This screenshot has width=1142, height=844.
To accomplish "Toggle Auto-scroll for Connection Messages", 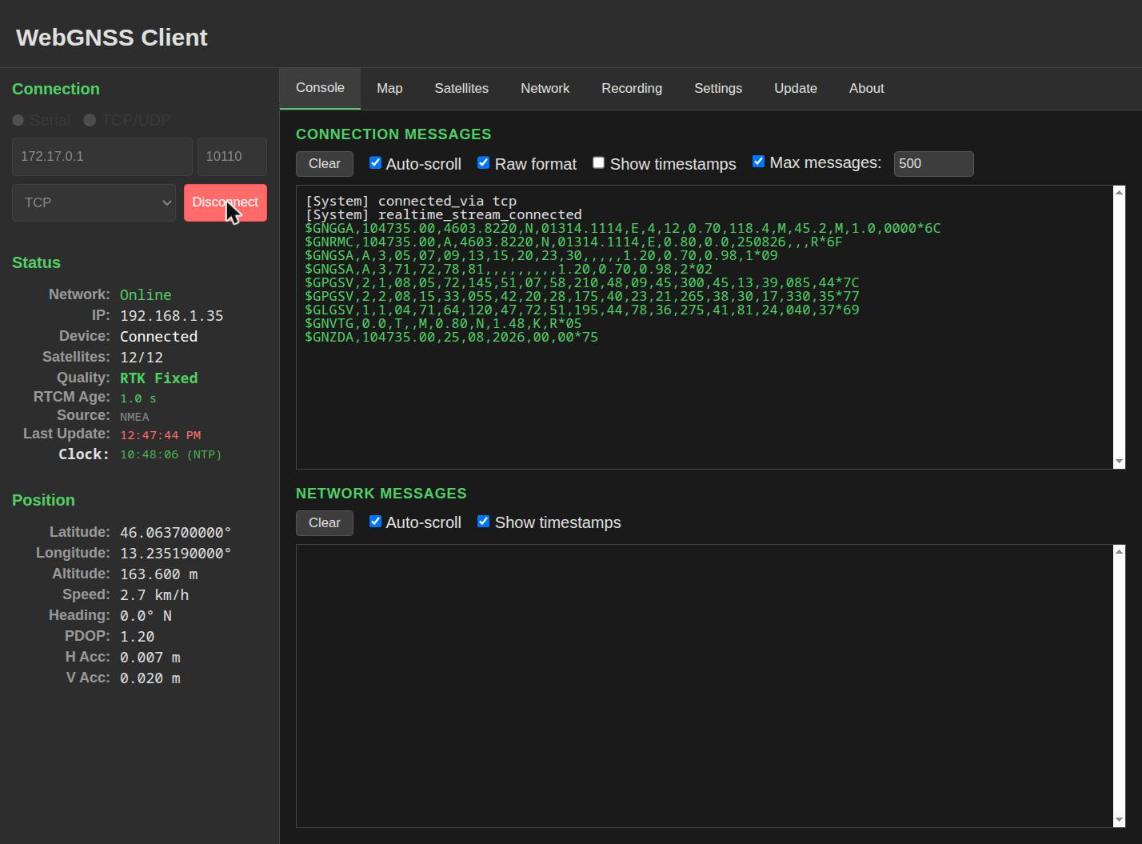I will [375, 162].
